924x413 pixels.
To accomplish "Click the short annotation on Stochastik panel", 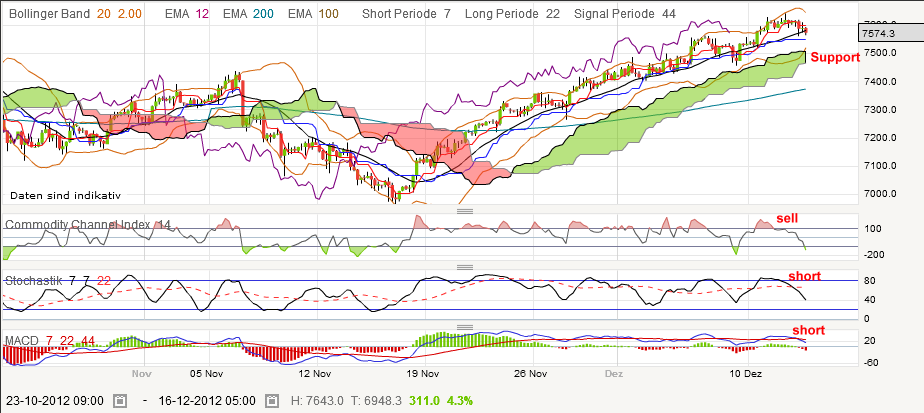I will (x=805, y=276).
